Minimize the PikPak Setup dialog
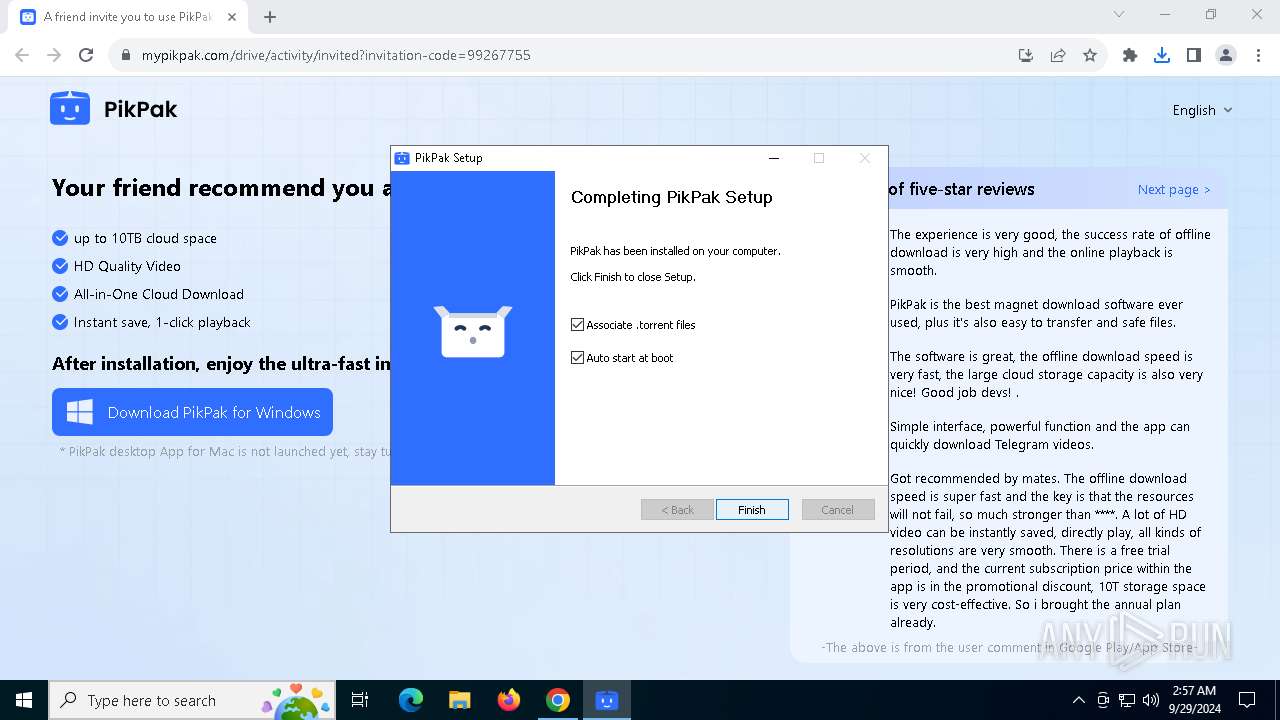Screen dimensions: 1280x720 [774, 158]
